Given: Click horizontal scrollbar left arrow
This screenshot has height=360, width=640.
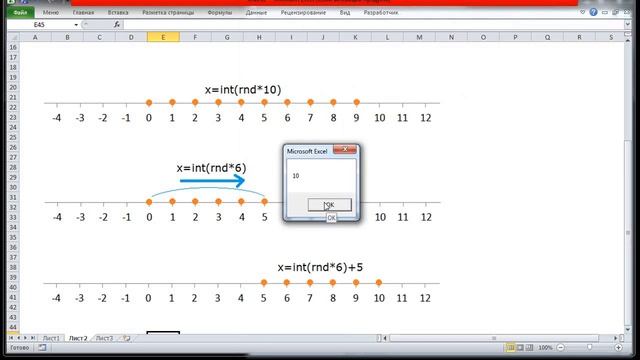Looking at the screenshot, I should pyautogui.click(x=384, y=338).
